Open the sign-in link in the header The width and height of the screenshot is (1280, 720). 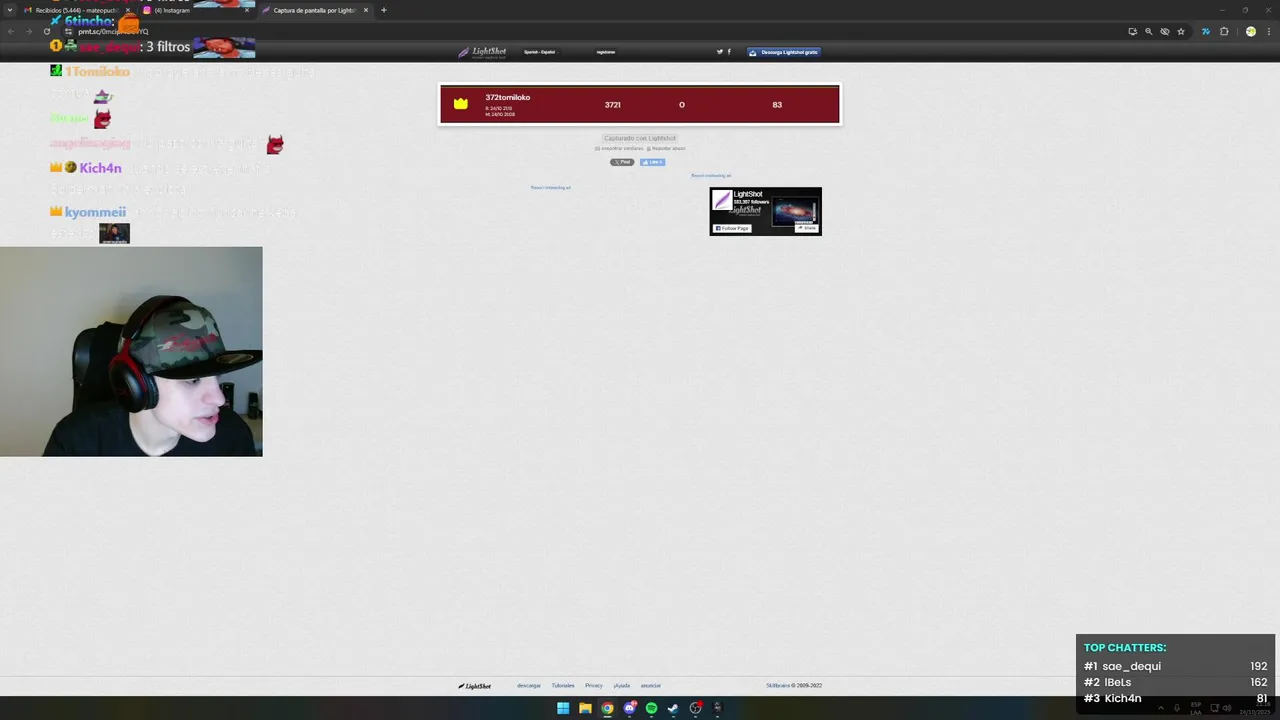point(605,52)
